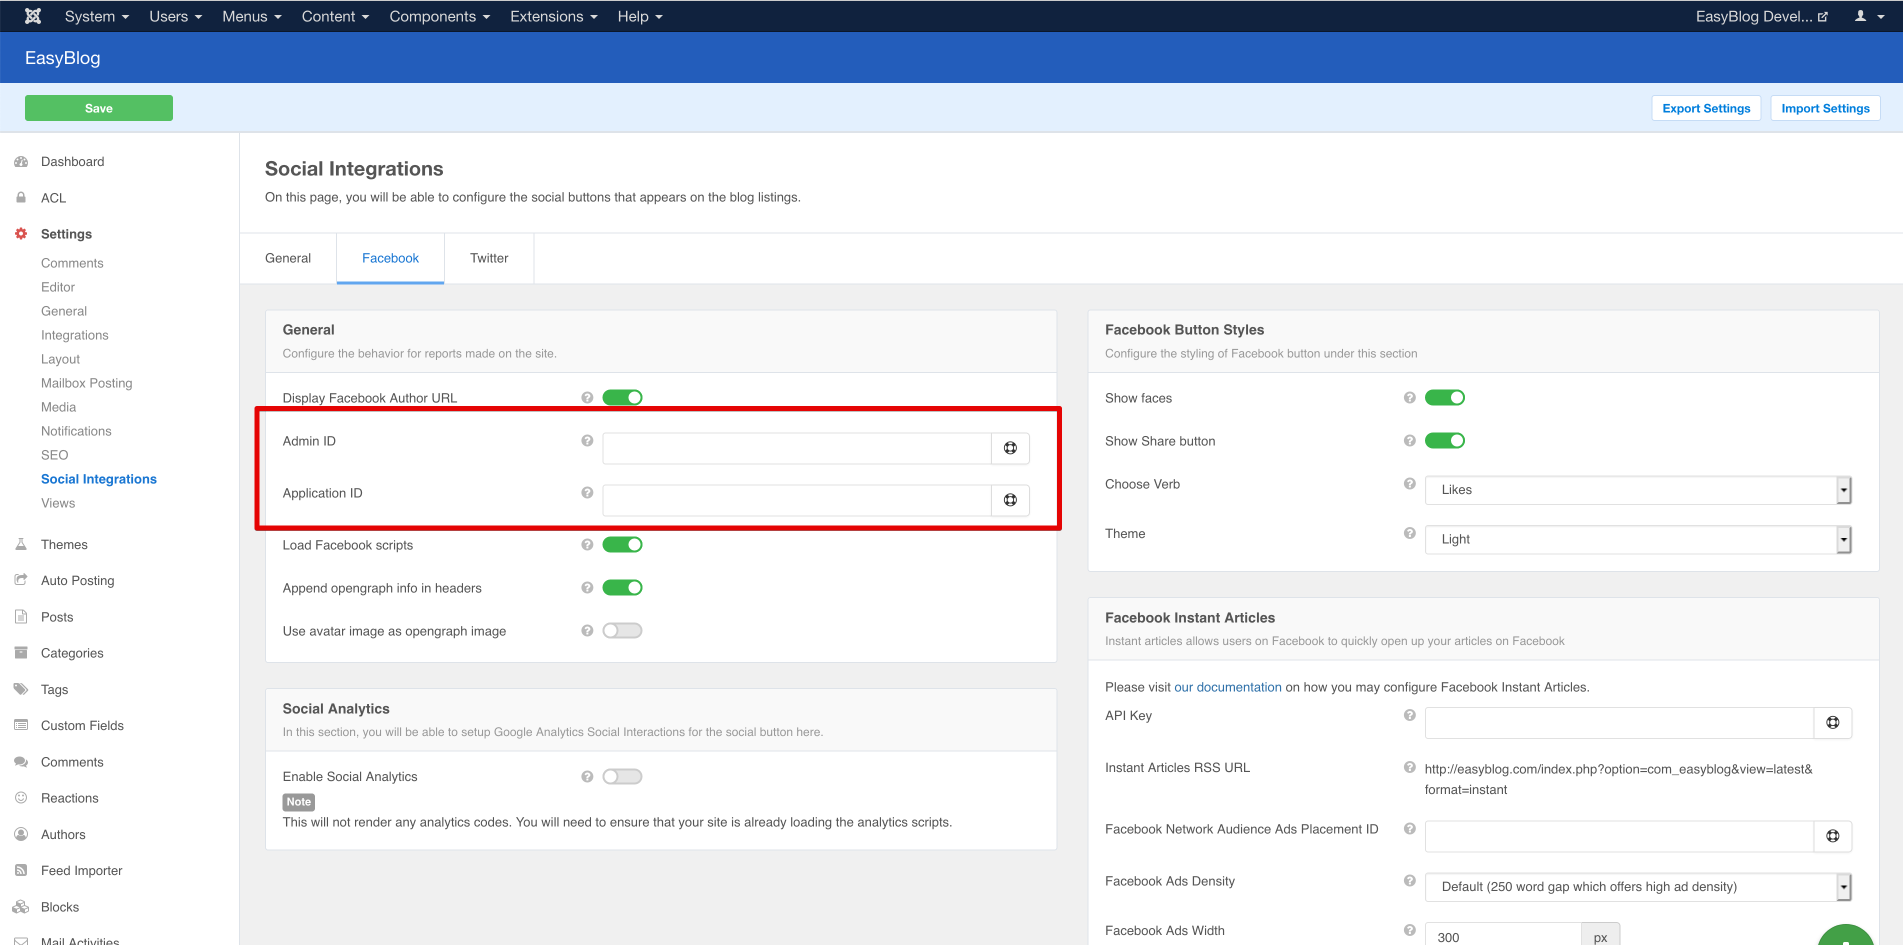Click the Blocks sidebar icon
The image size is (1903, 945).
coord(21,907)
